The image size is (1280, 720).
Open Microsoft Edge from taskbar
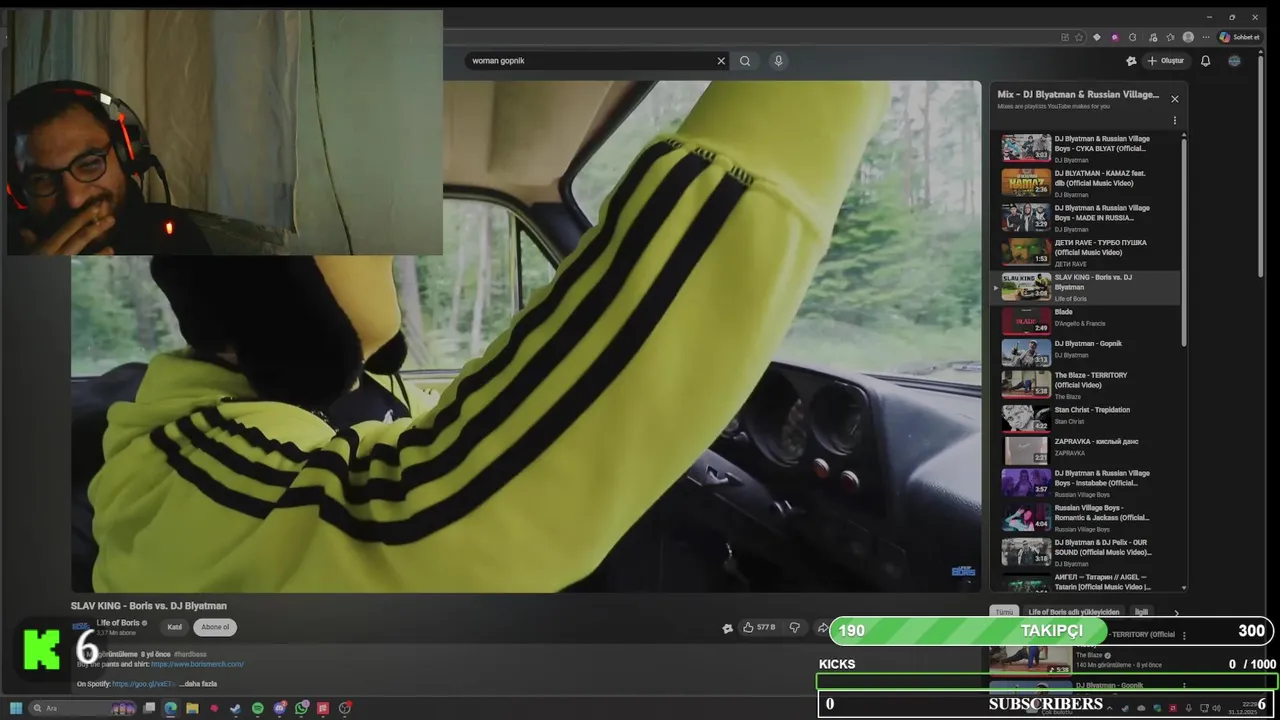click(x=170, y=708)
